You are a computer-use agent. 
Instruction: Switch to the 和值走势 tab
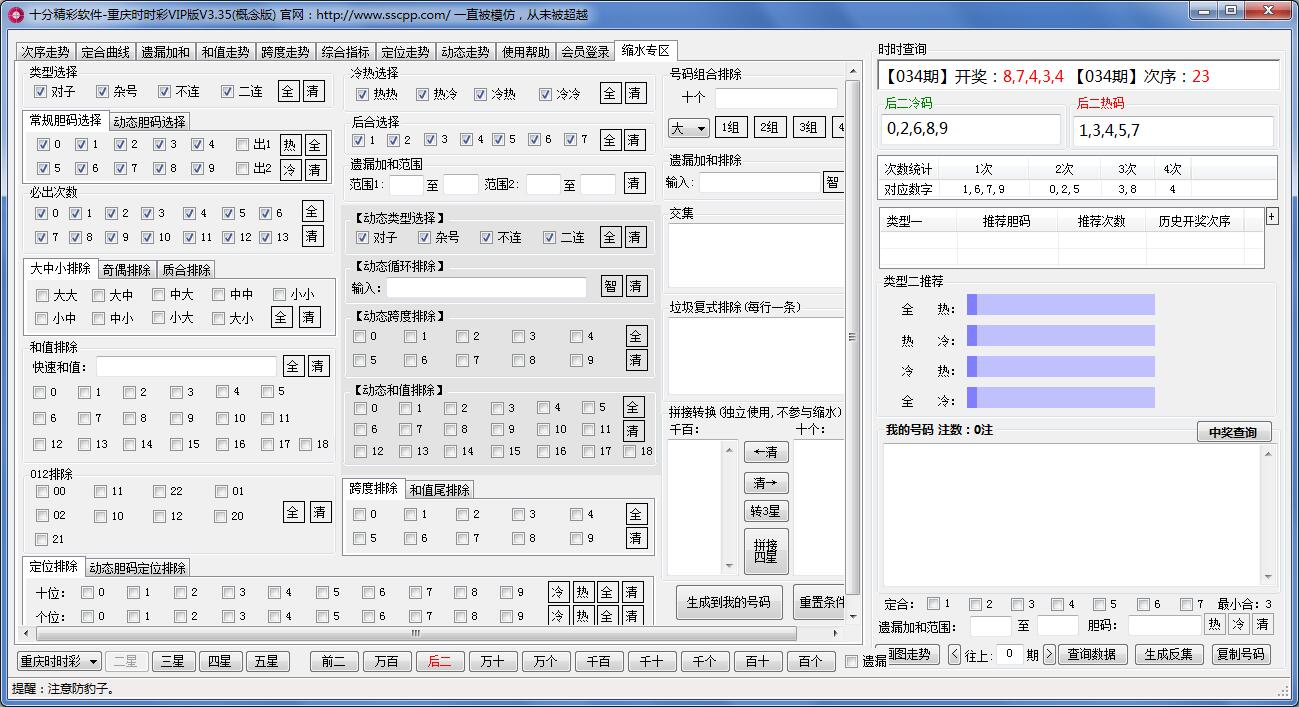point(224,52)
